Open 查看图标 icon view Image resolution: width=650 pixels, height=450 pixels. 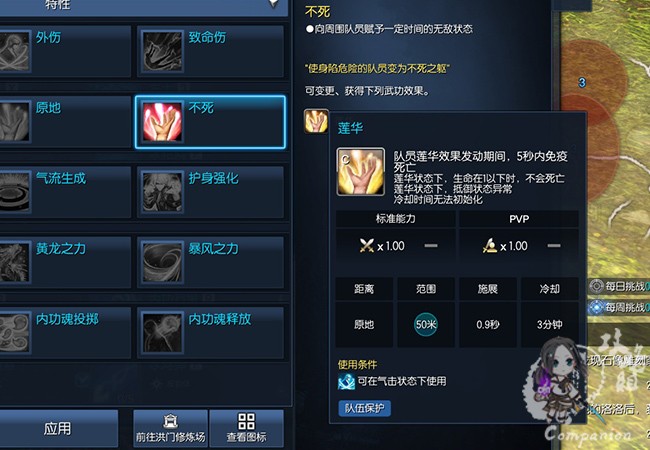(x=247, y=428)
